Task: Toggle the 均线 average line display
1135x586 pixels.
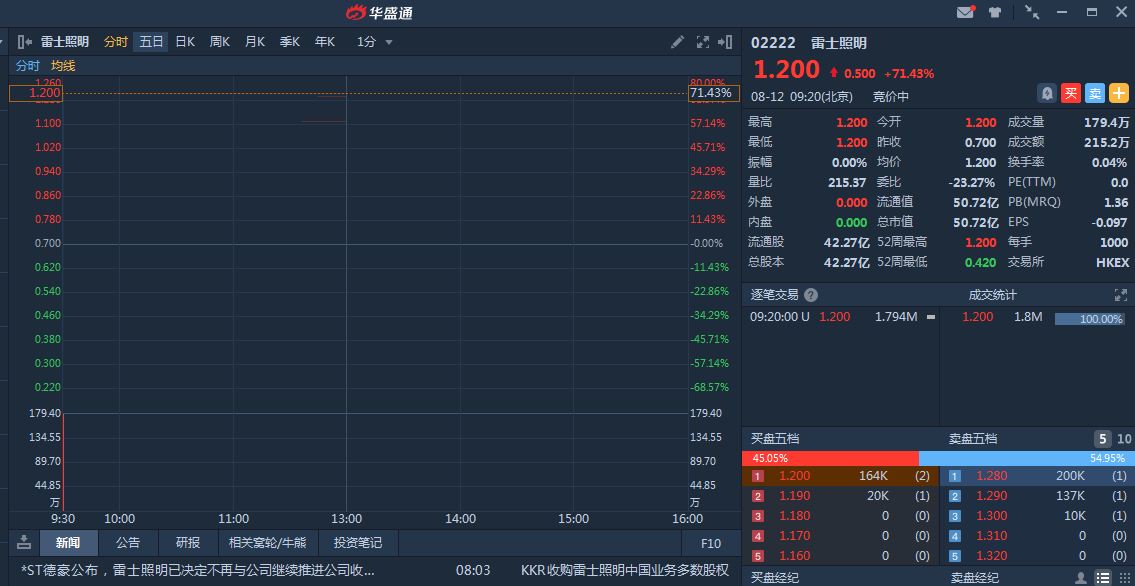Action: point(63,66)
